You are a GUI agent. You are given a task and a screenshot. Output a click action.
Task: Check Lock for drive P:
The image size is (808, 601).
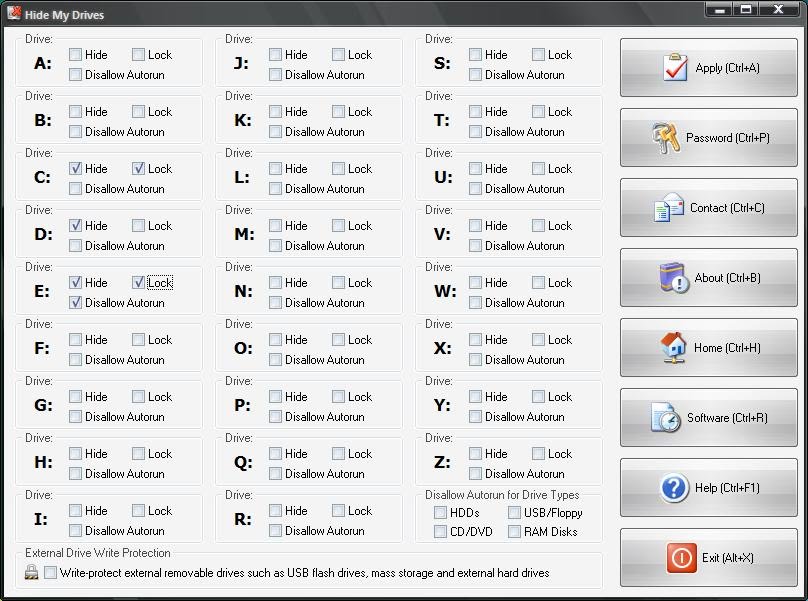click(x=338, y=396)
